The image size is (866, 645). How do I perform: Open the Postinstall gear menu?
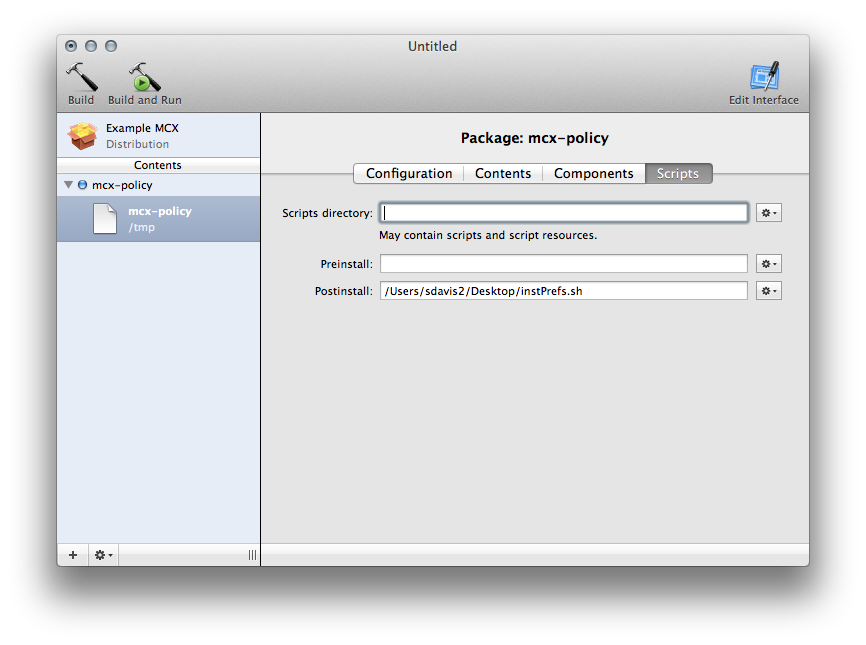[x=769, y=290]
